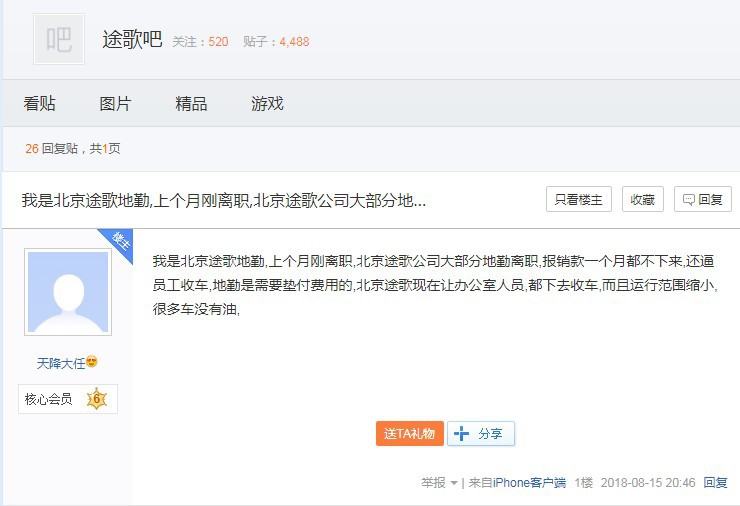Click the speech bubble 回复 button
Image resolution: width=740 pixels, height=506 pixels.
click(x=702, y=199)
